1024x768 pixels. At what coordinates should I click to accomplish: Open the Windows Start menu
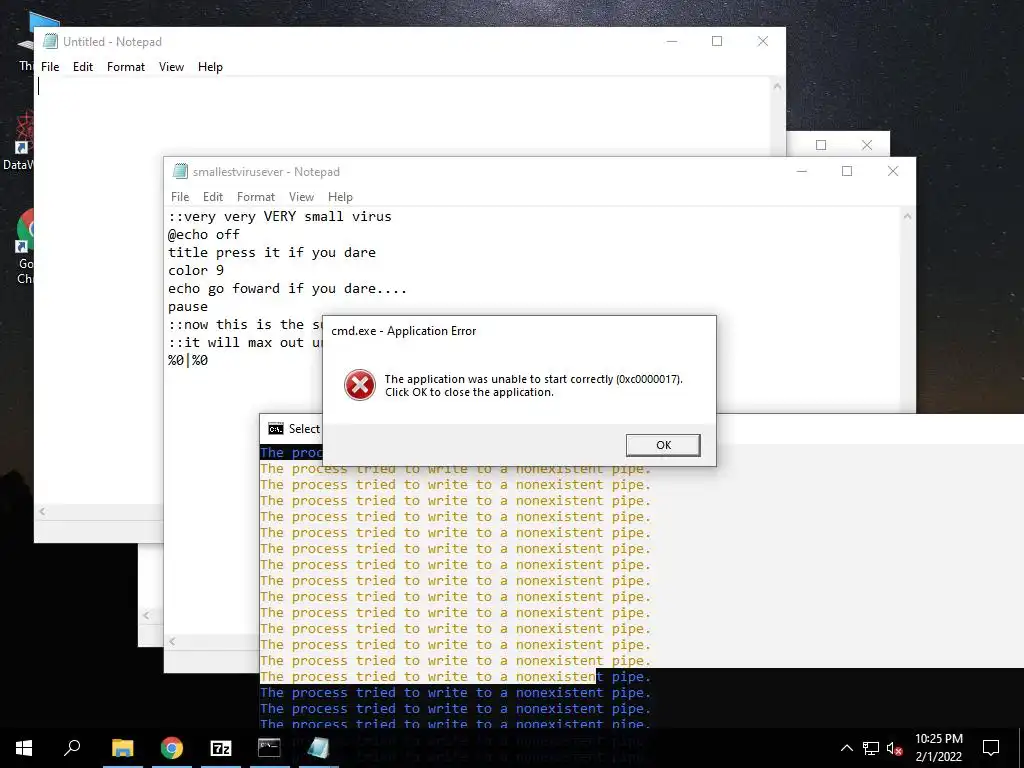click(x=24, y=748)
